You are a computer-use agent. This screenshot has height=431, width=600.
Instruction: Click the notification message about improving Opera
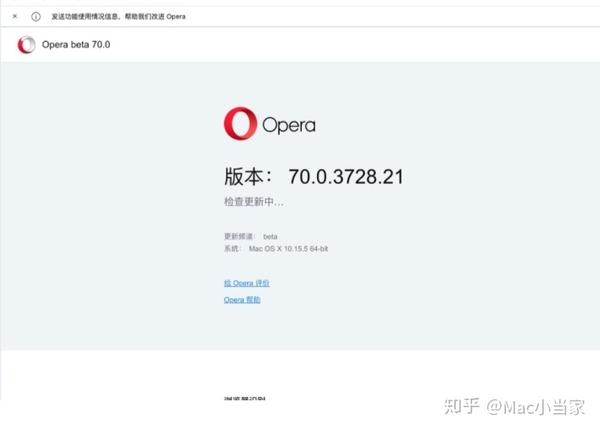[x=119, y=16]
